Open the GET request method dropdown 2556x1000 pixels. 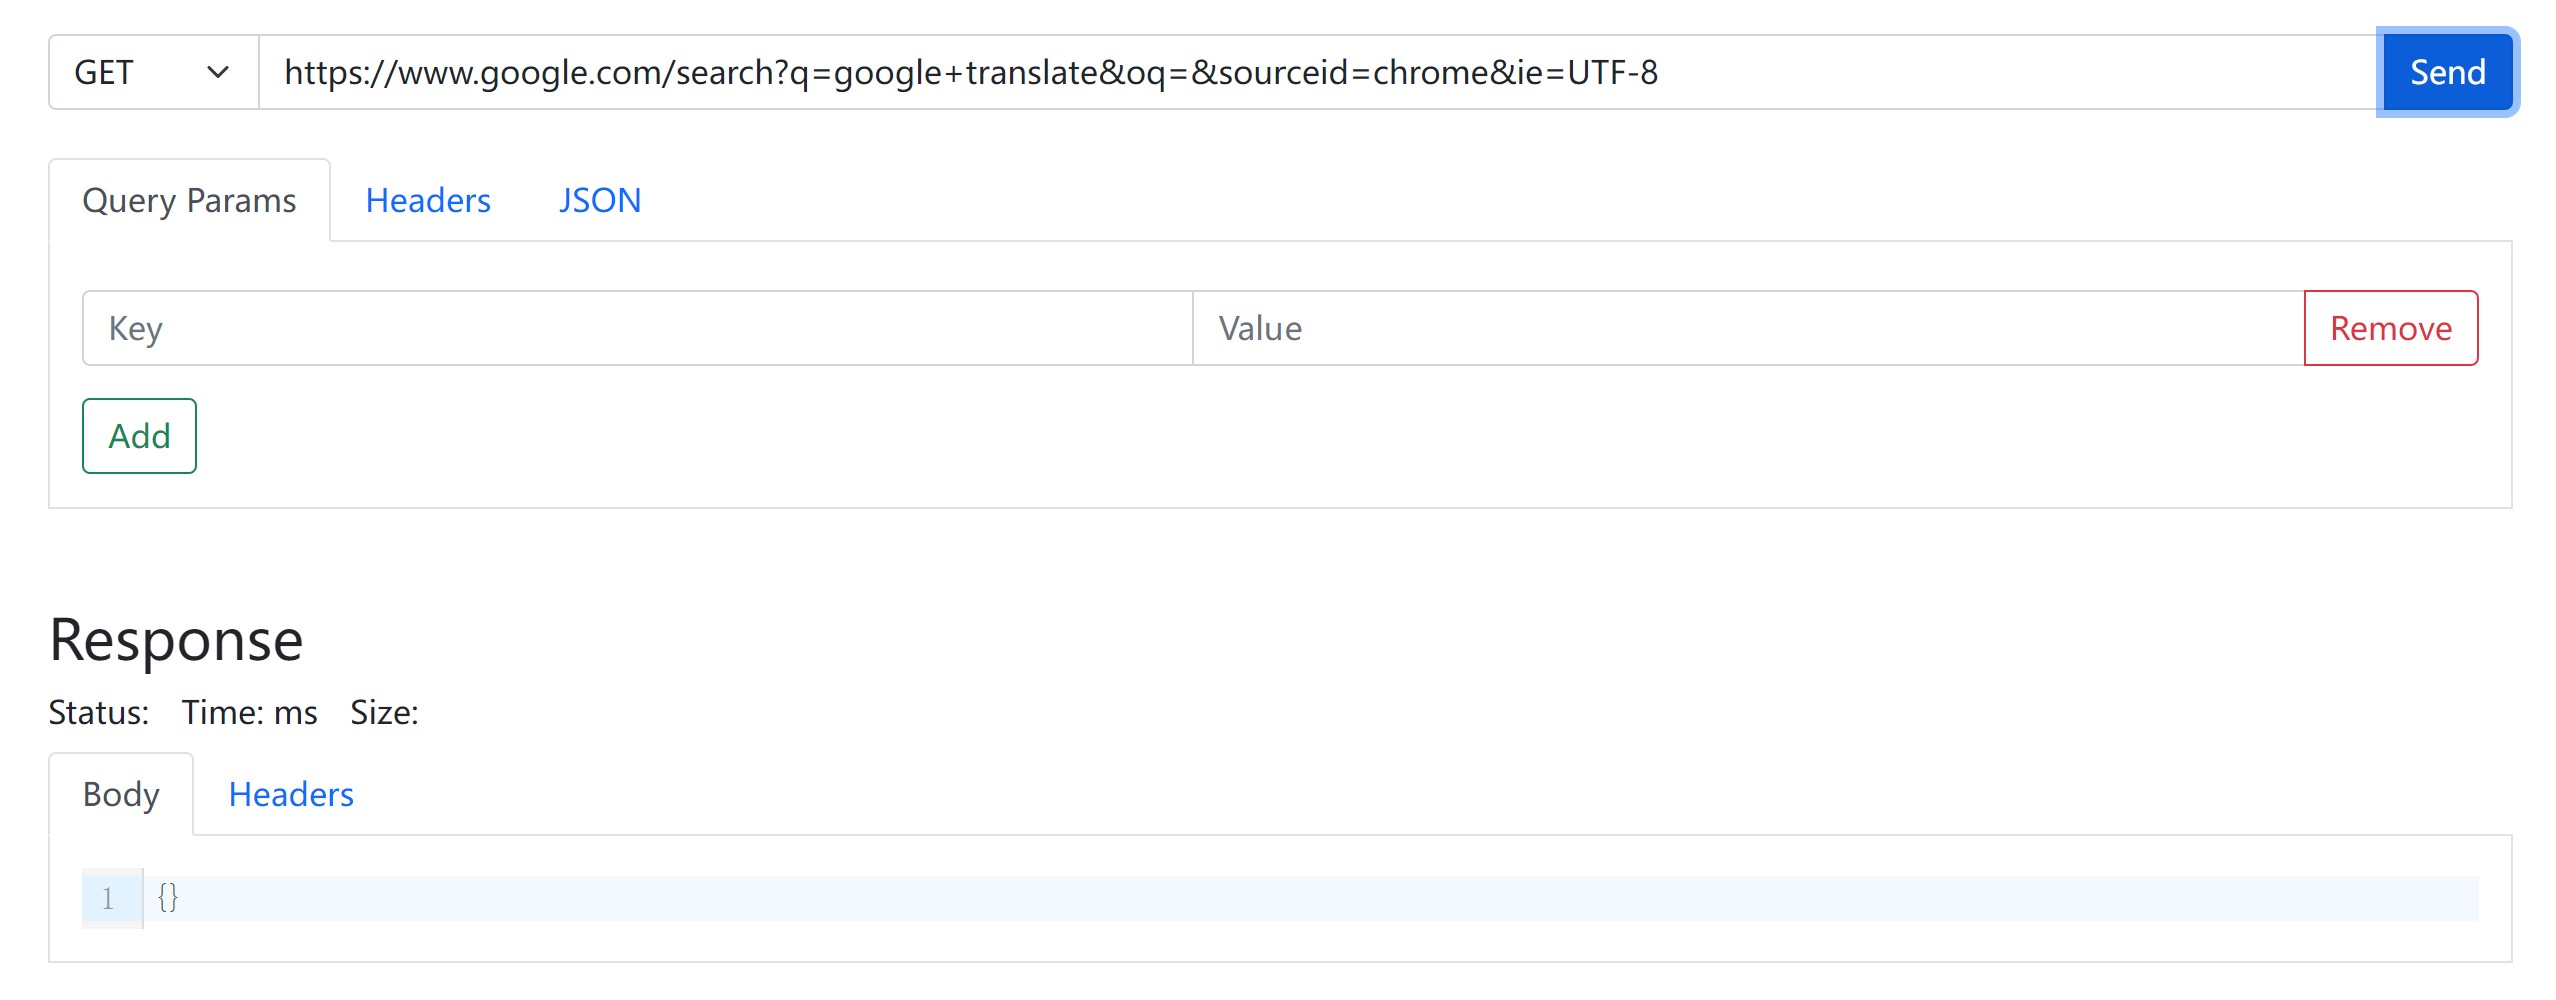click(154, 72)
